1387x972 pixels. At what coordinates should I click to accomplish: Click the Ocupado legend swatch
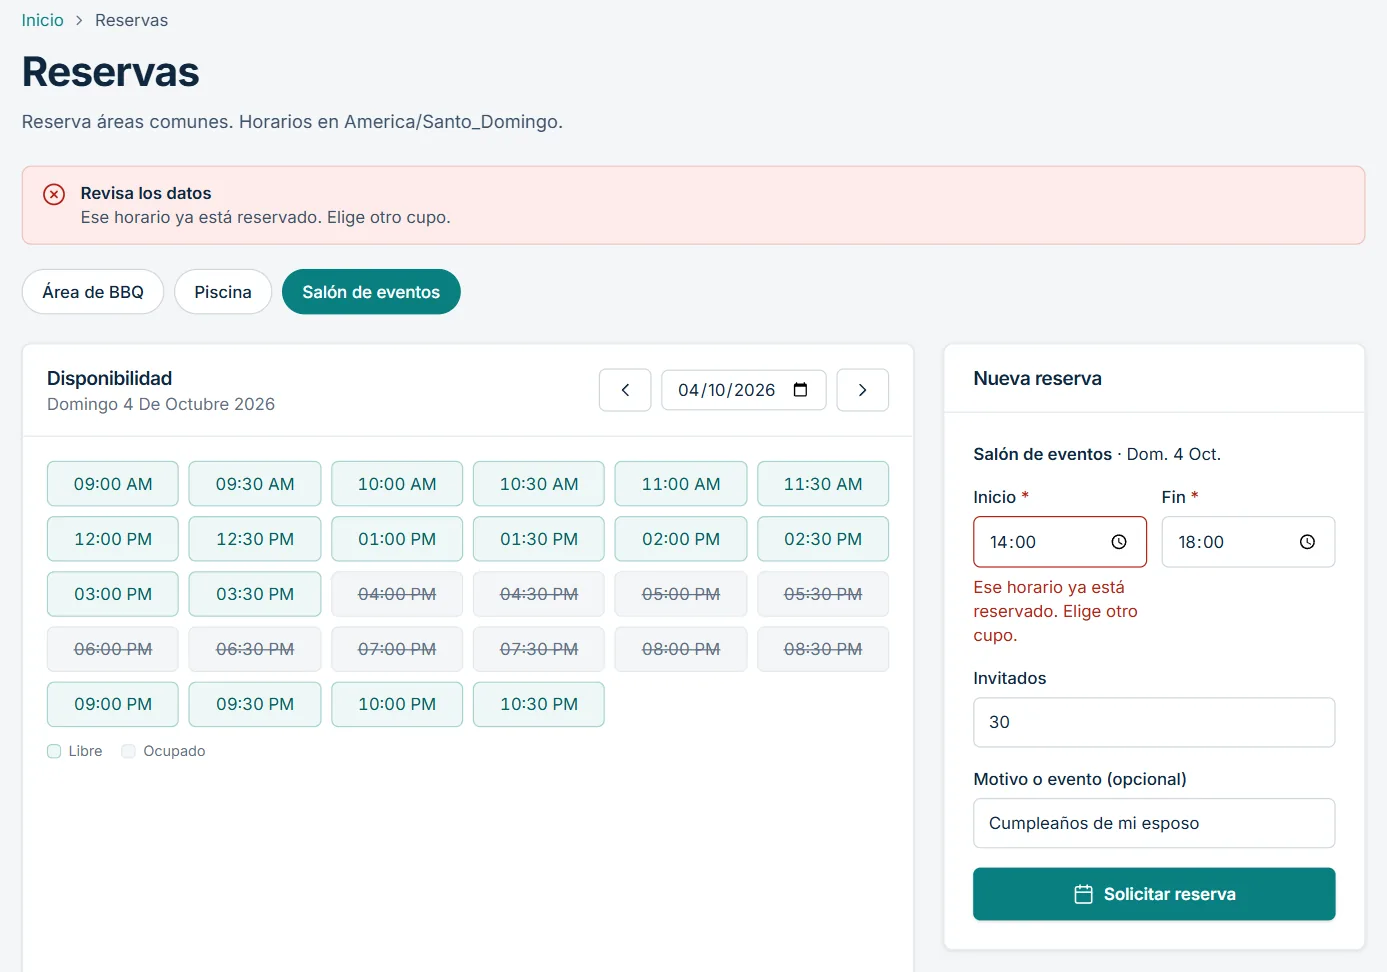[128, 751]
